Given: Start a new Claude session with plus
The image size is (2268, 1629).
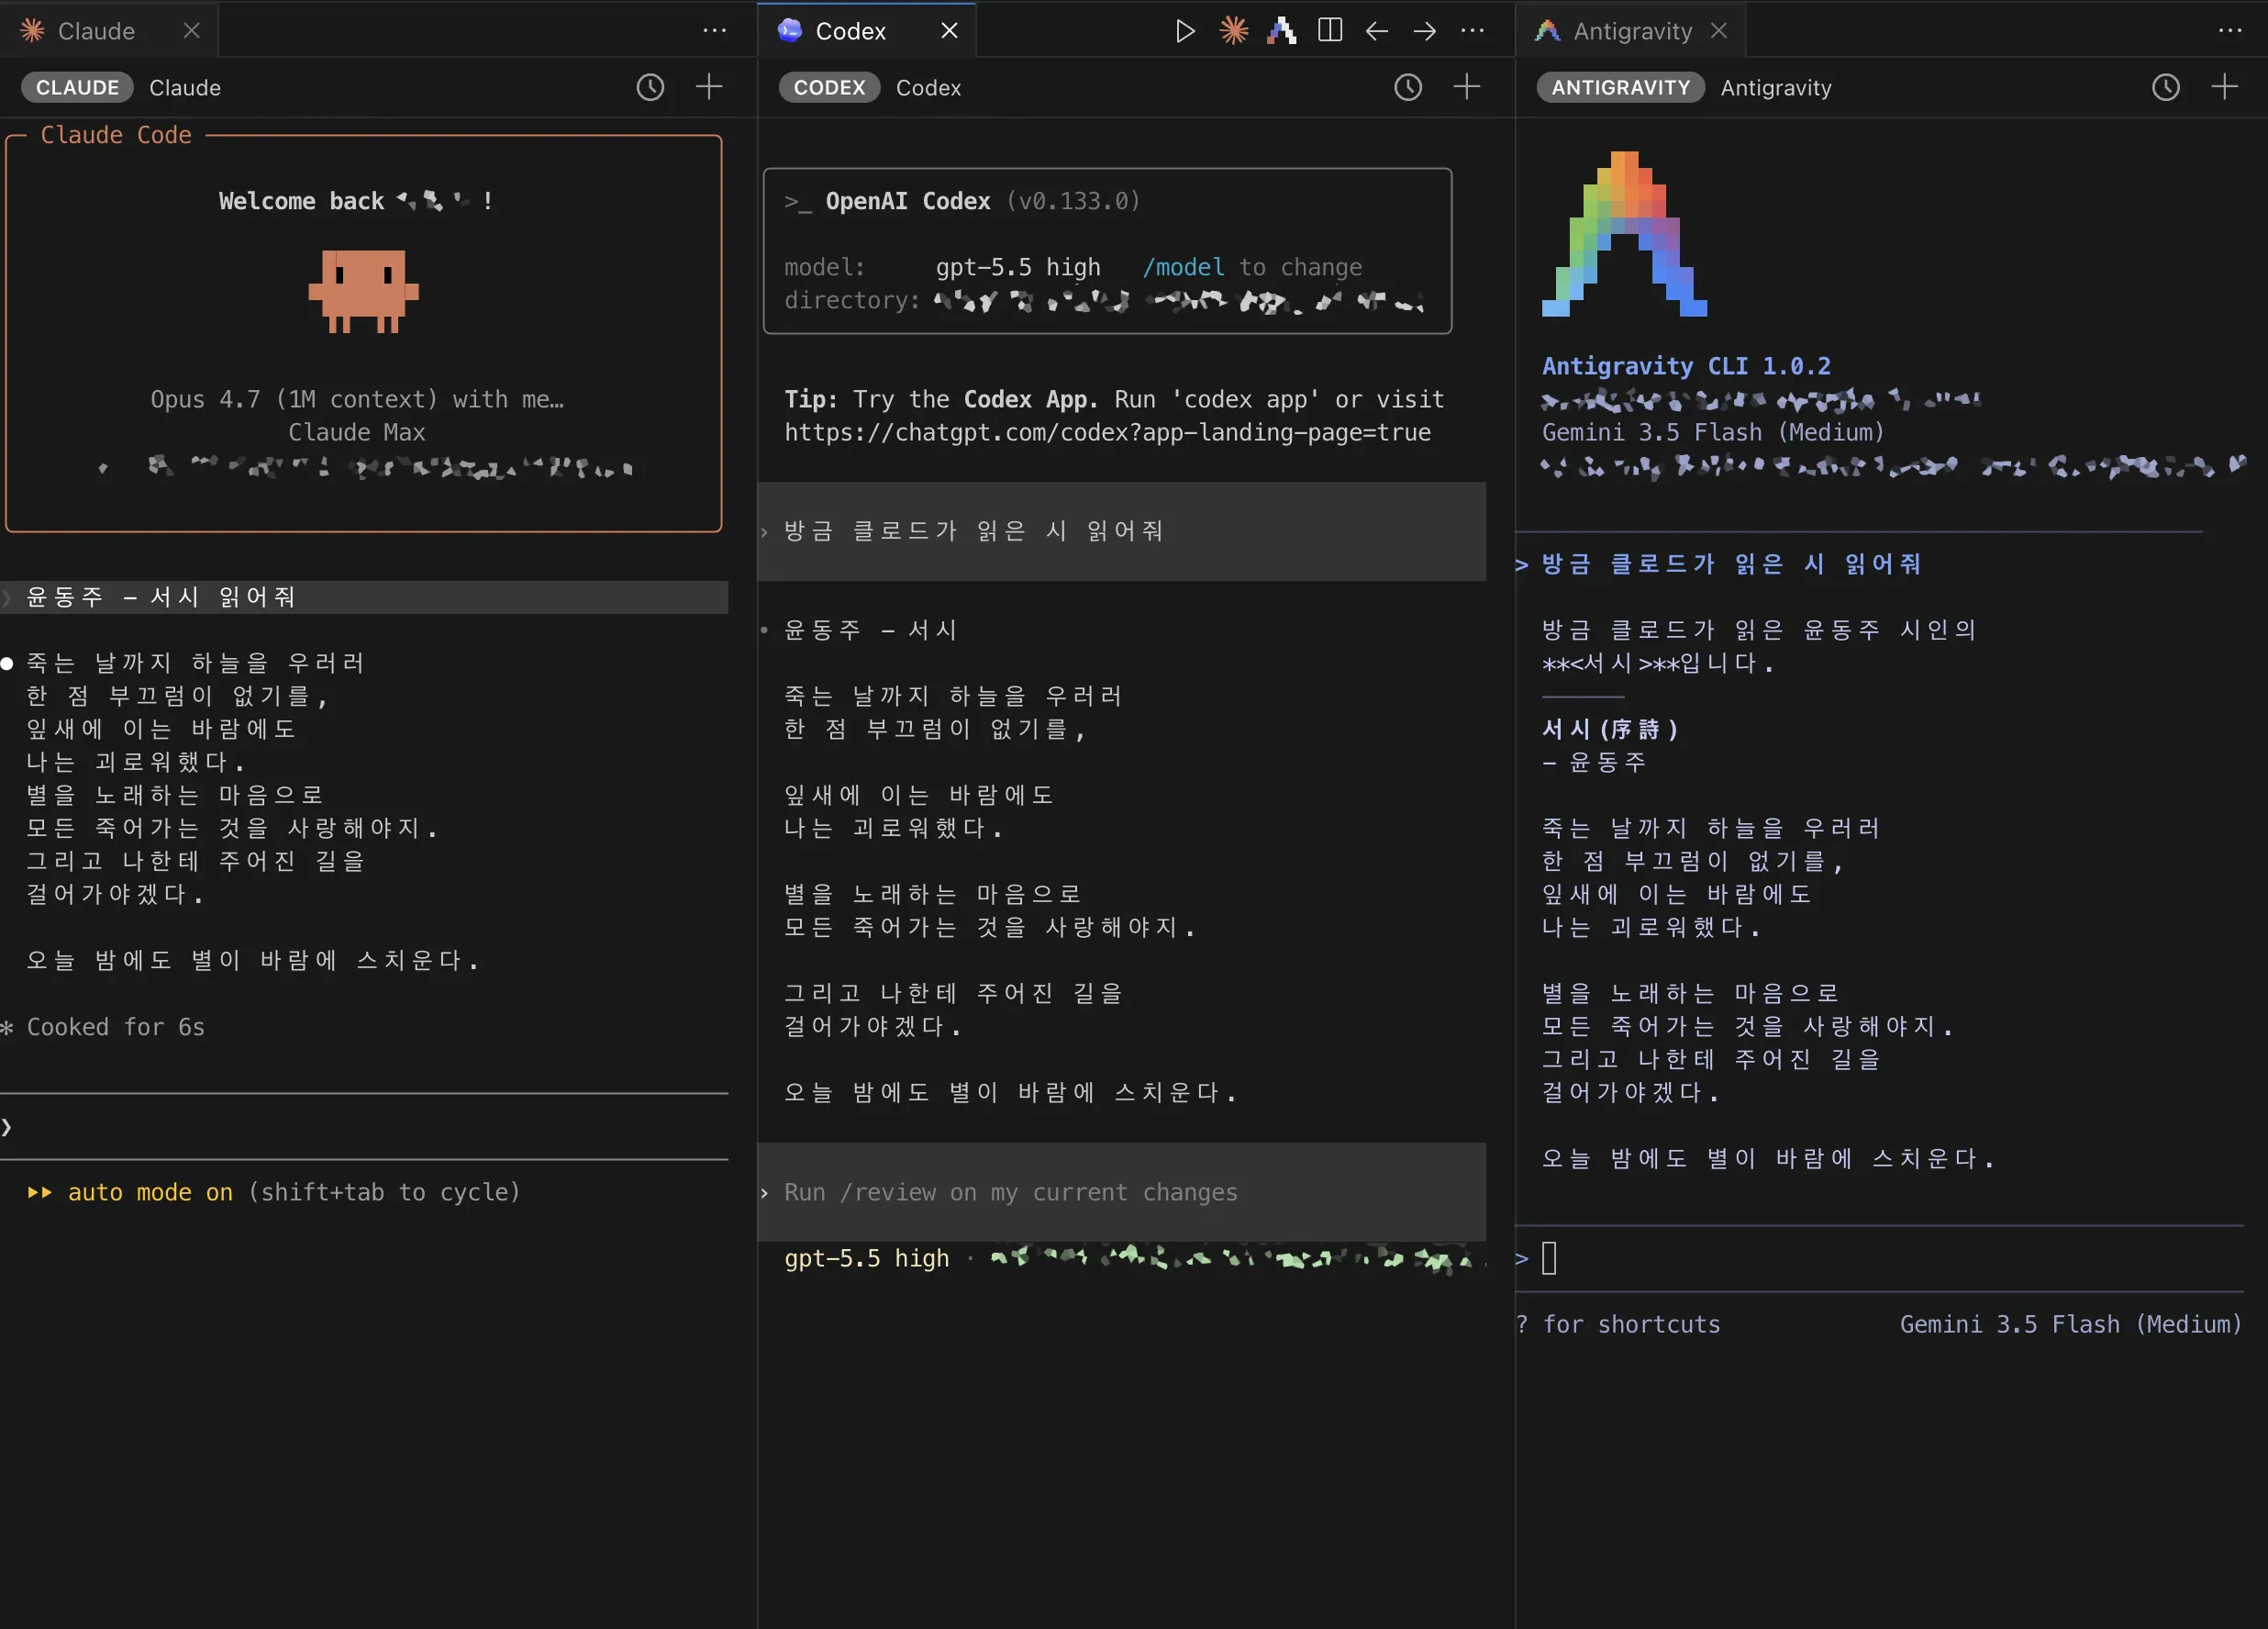Looking at the screenshot, I should [x=709, y=87].
